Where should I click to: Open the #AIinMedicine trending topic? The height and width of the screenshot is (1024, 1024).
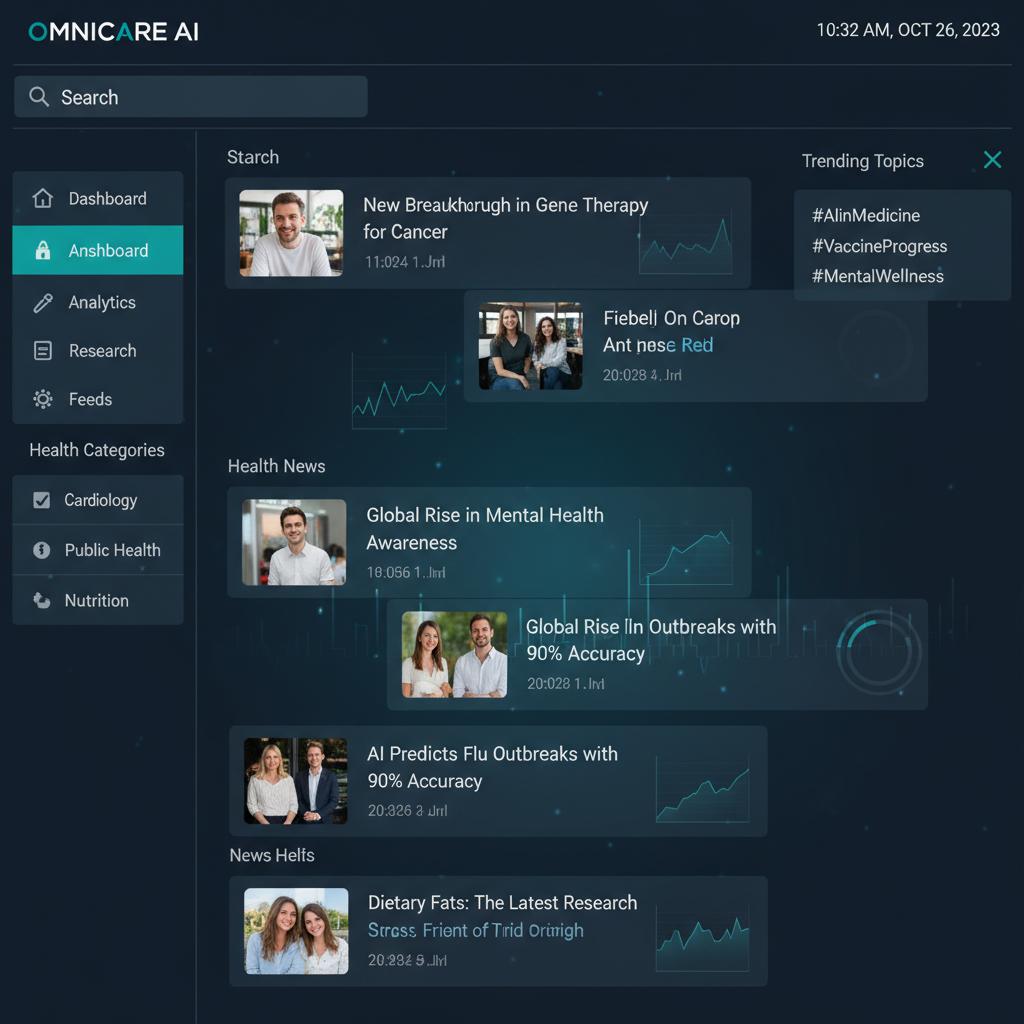point(865,215)
